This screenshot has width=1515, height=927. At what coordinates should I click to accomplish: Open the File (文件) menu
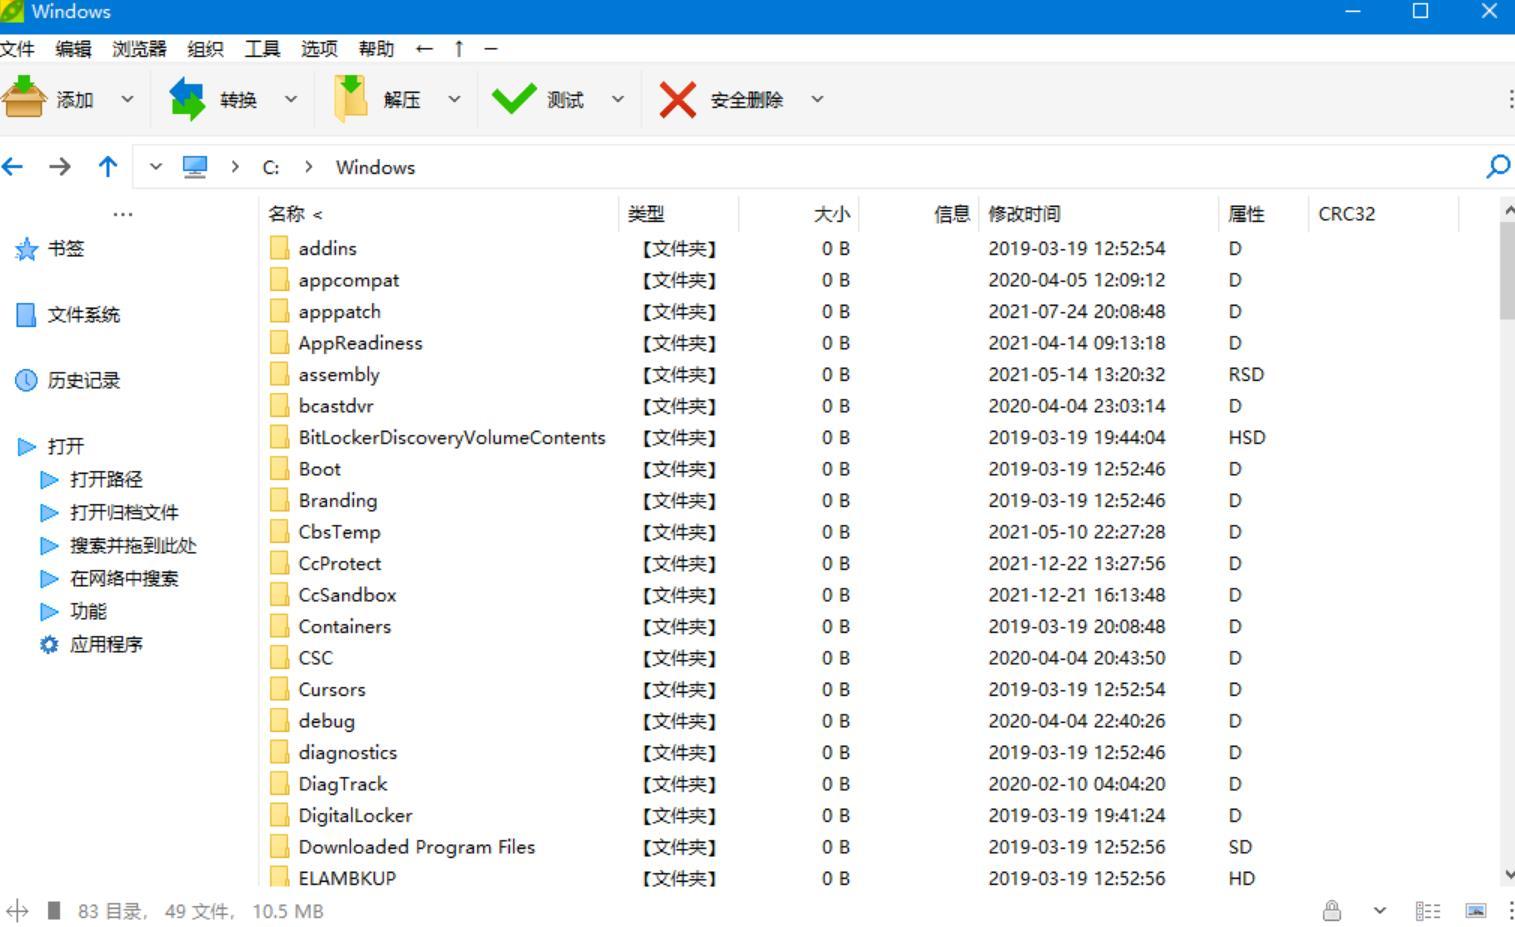click(17, 48)
